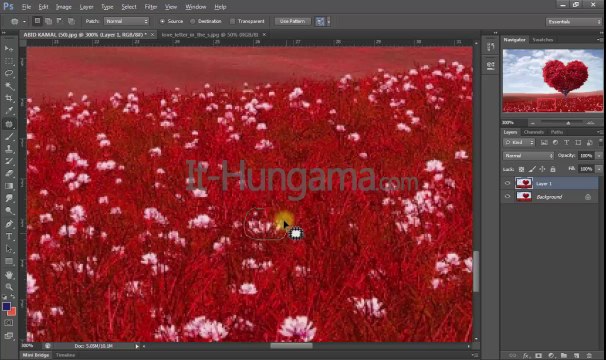This screenshot has width=606, height=360.
Task: Filter layers by pixel kind
Action: click(544, 143)
